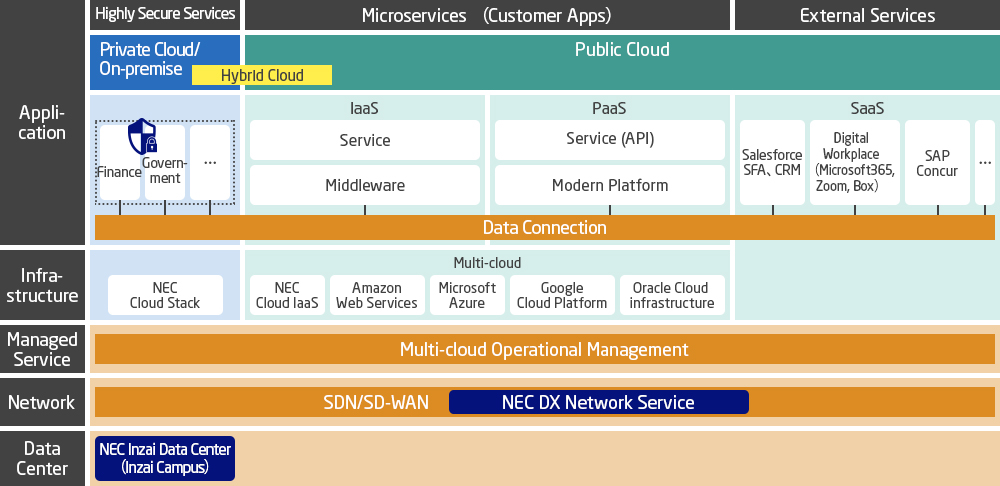Click the Amazon Web Services box
This screenshot has width=1000, height=486.
click(377, 295)
